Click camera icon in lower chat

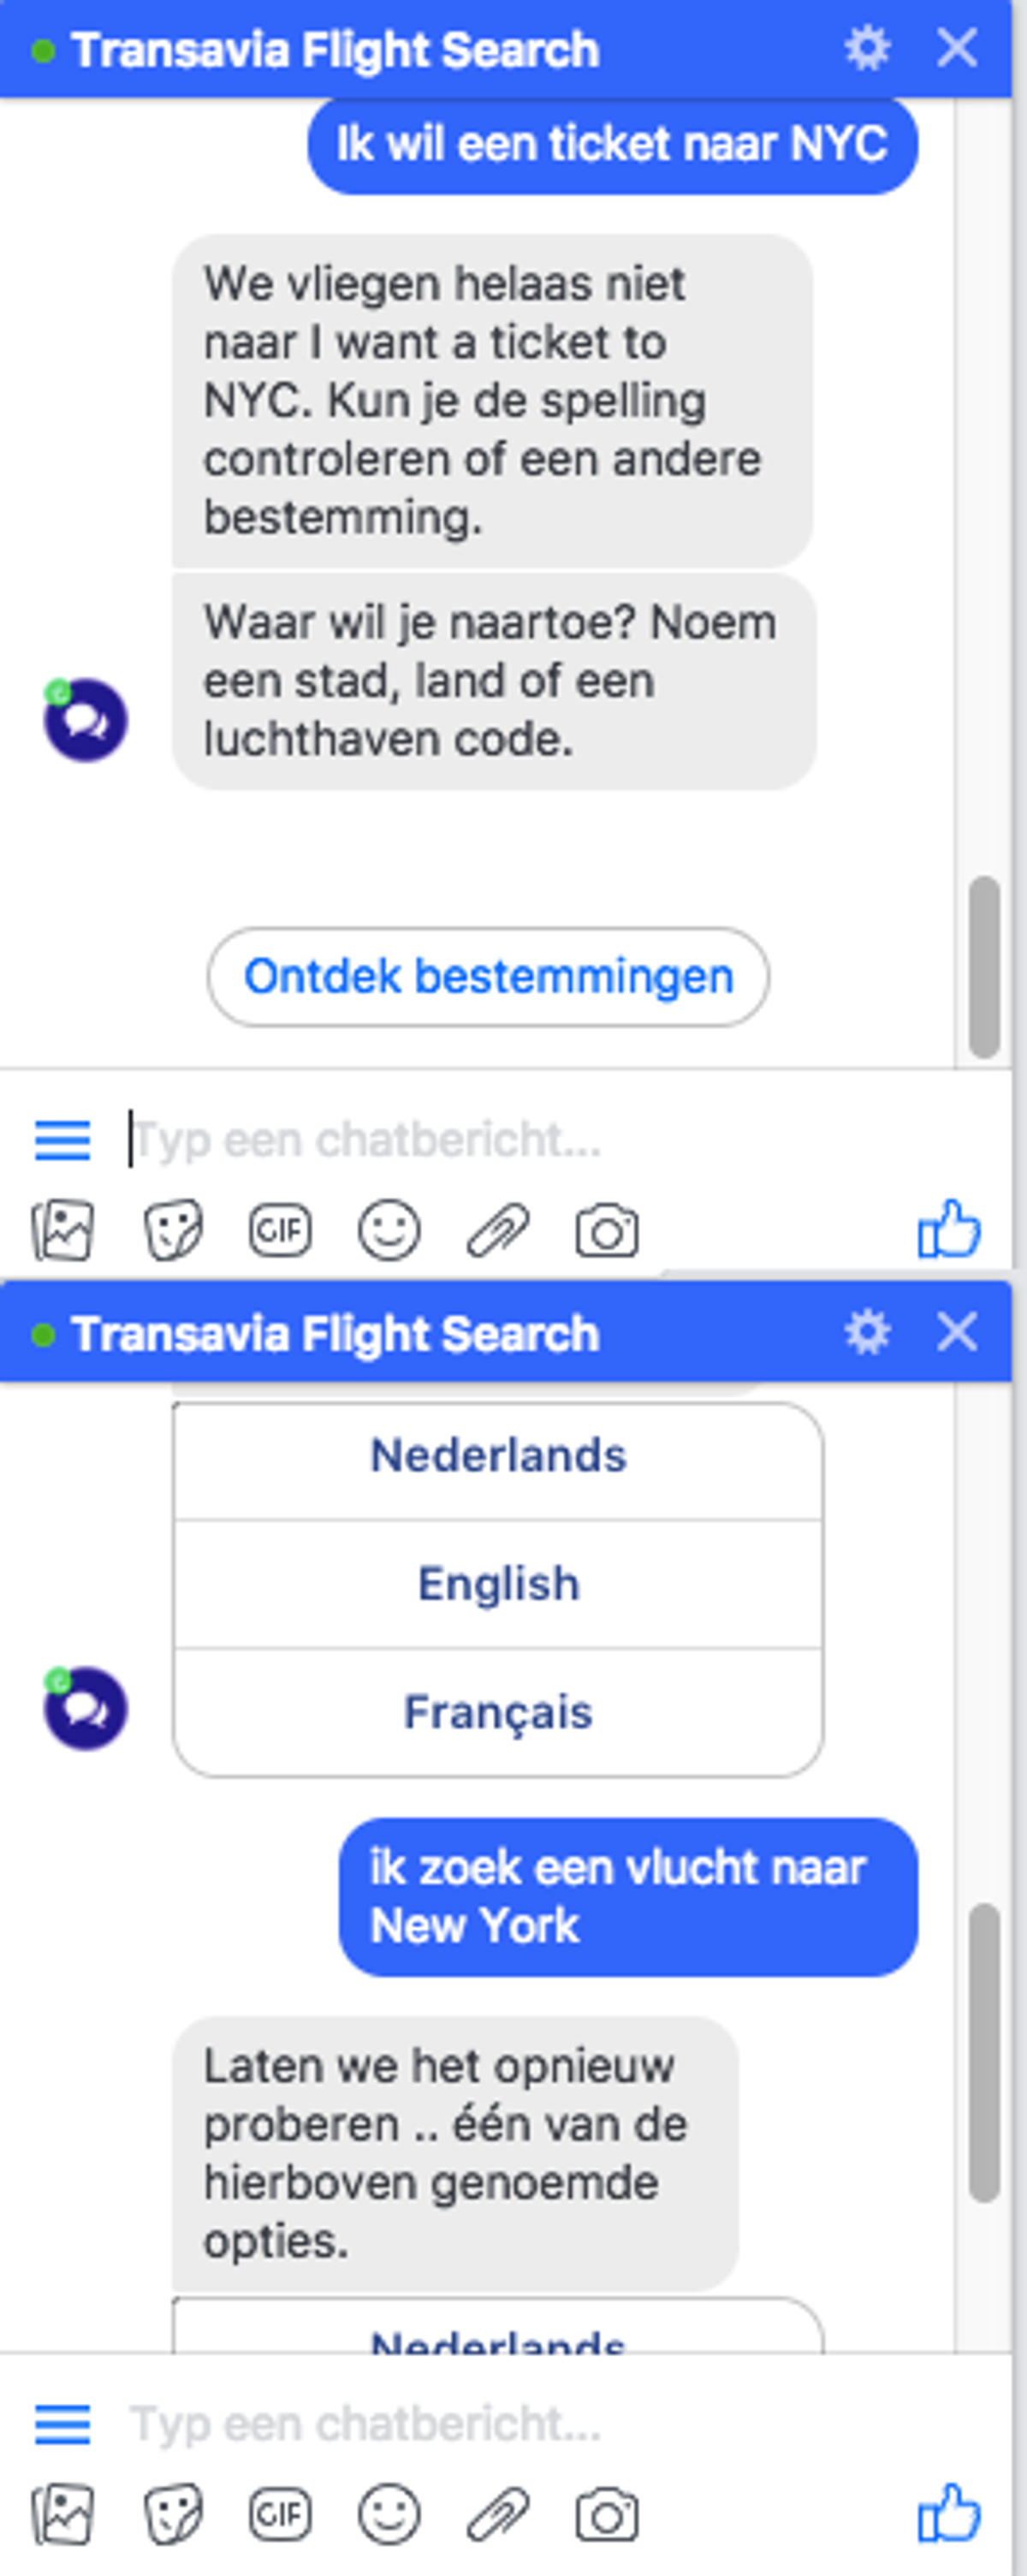tap(607, 2515)
